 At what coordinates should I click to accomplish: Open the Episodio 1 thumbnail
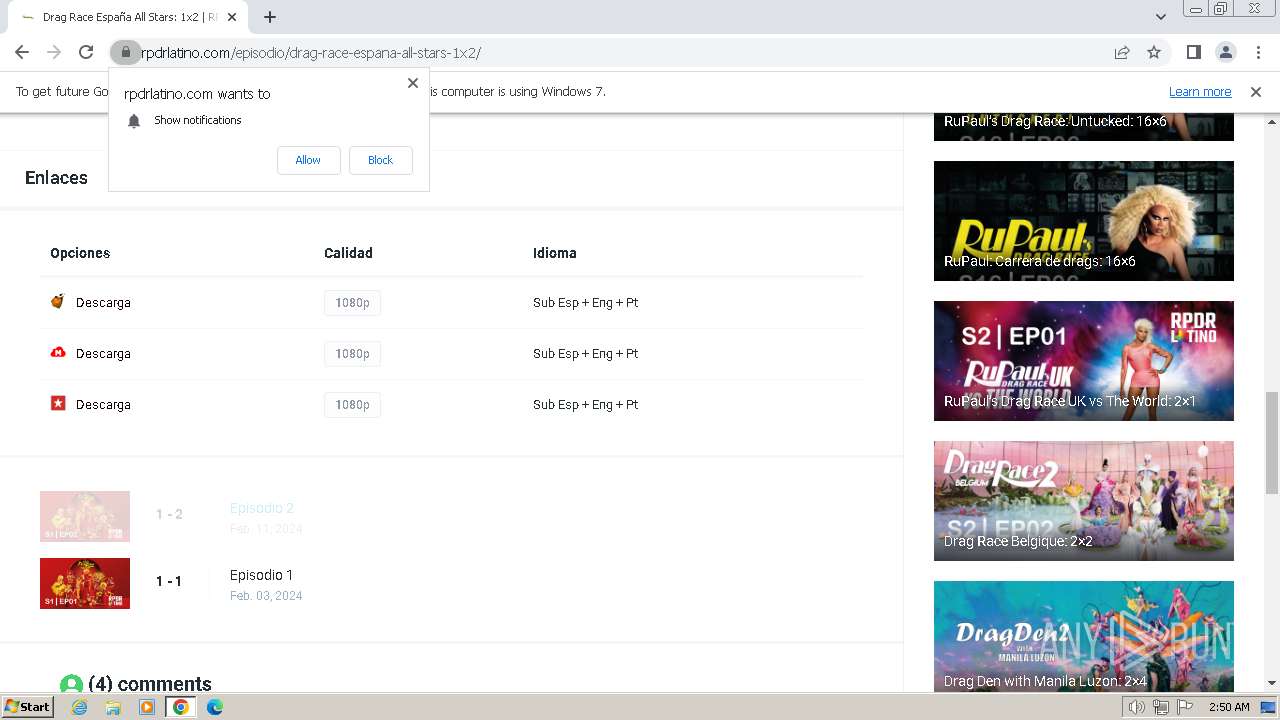point(85,583)
